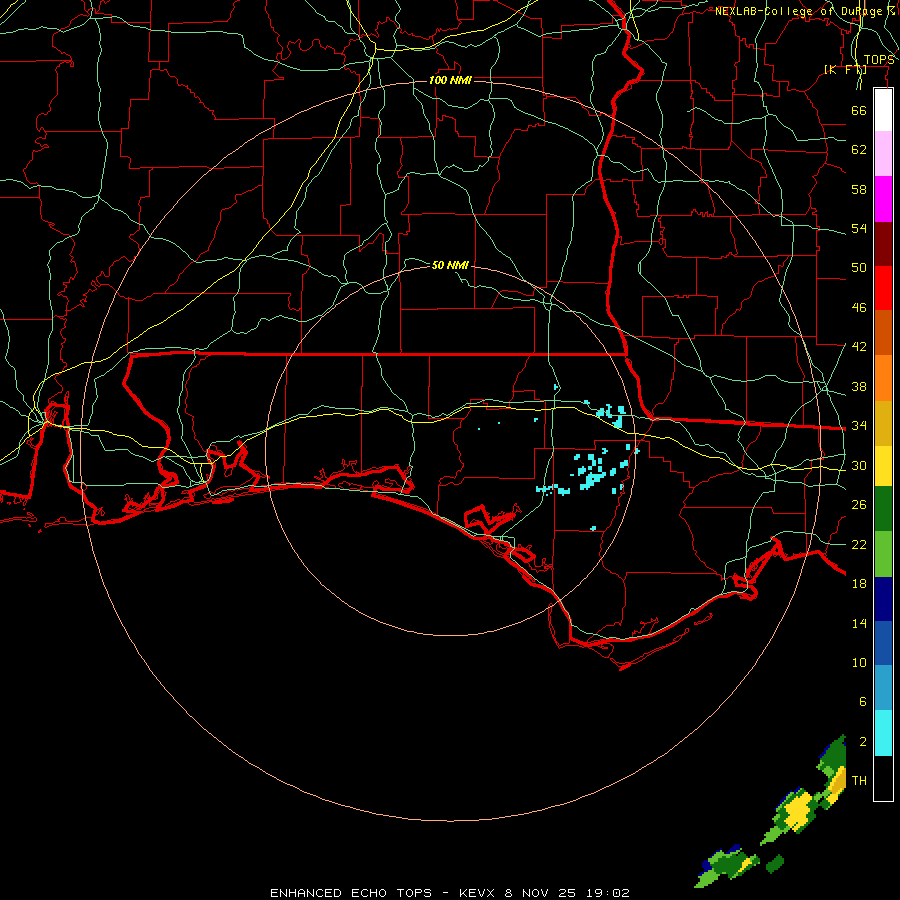The width and height of the screenshot is (900, 900).
Task: Click the legend value "26"
Action: [x=859, y=505]
